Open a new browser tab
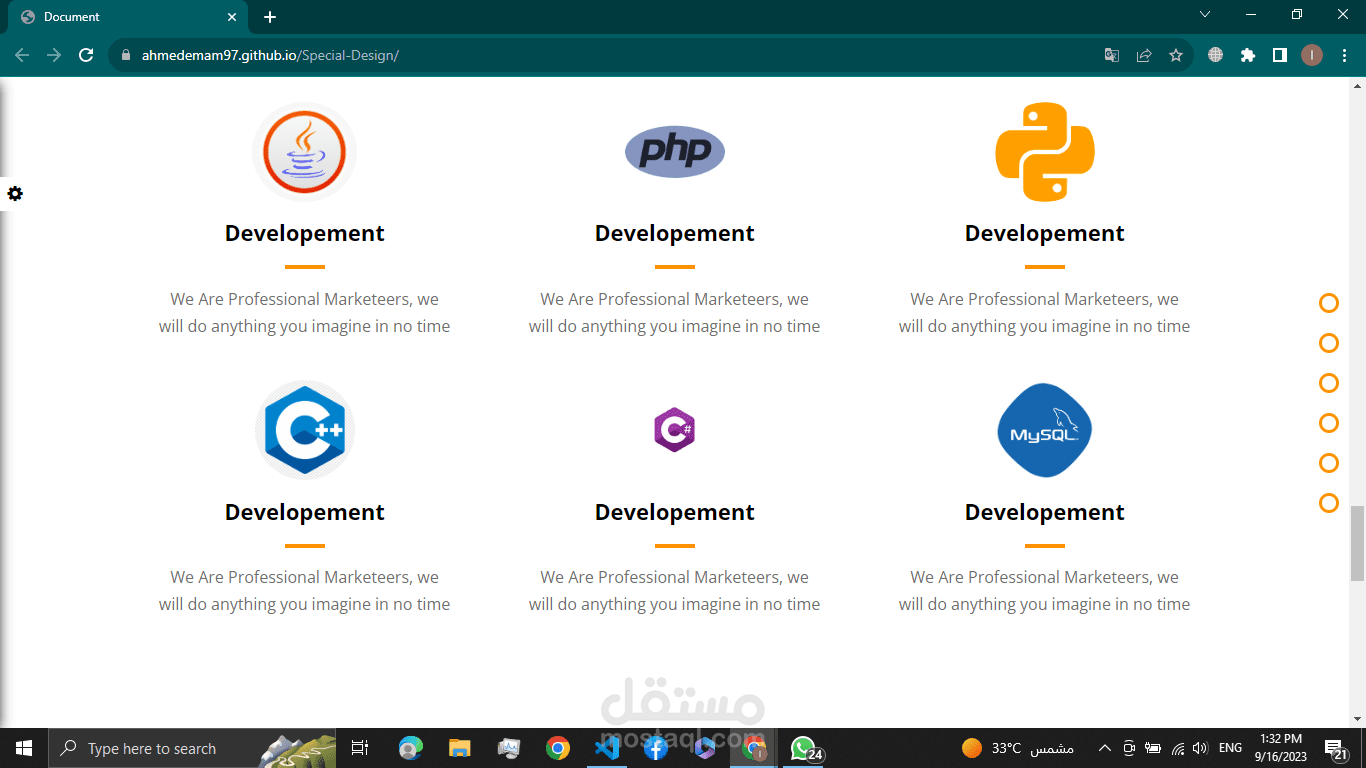Viewport: 1366px width, 768px height. click(x=270, y=17)
